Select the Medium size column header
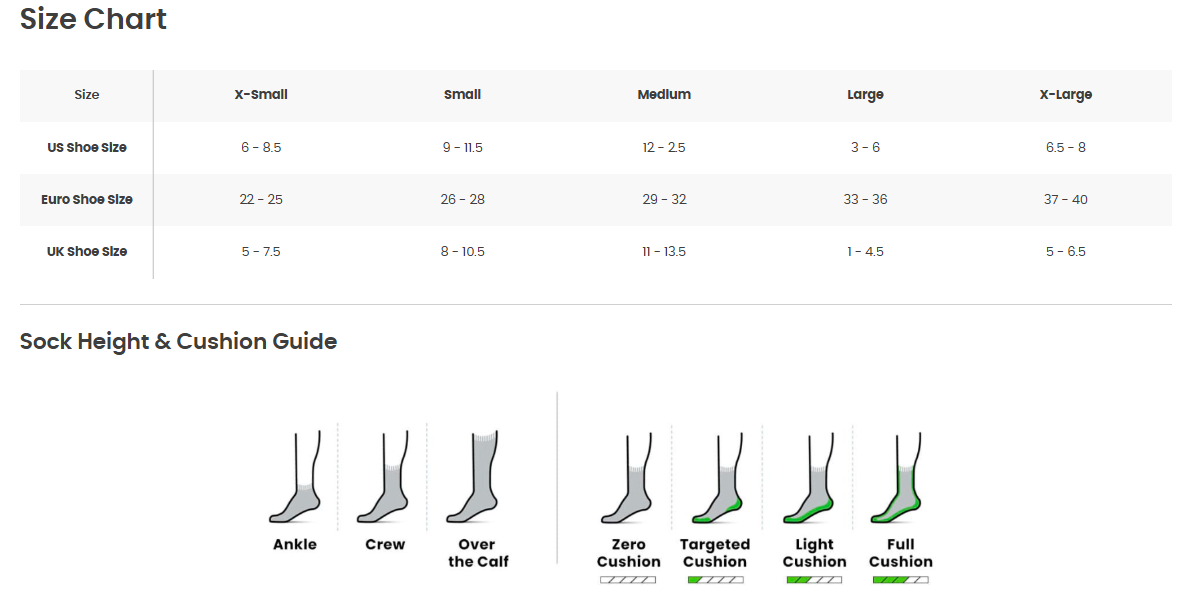 [x=664, y=95]
